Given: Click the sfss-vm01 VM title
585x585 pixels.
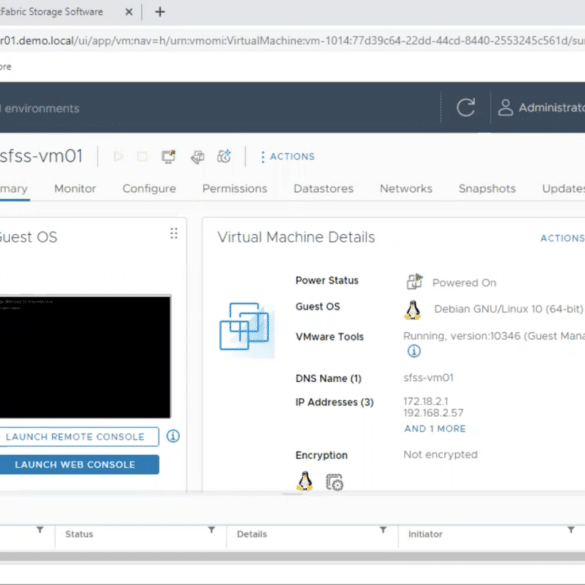Looking at the screenshot, I should tap(41, 156).
